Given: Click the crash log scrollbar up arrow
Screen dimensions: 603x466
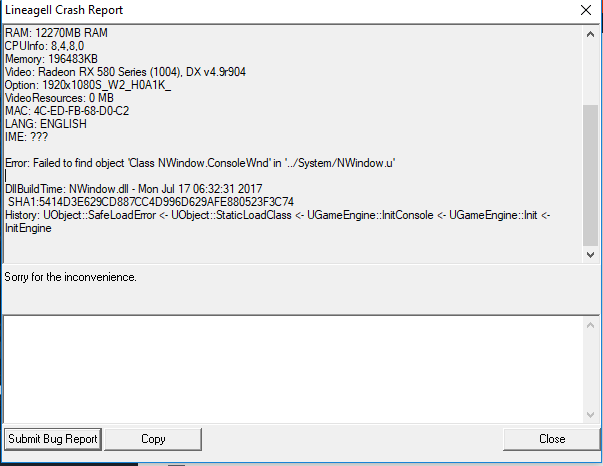Looking at the screenshot, I should coord(589,33).
